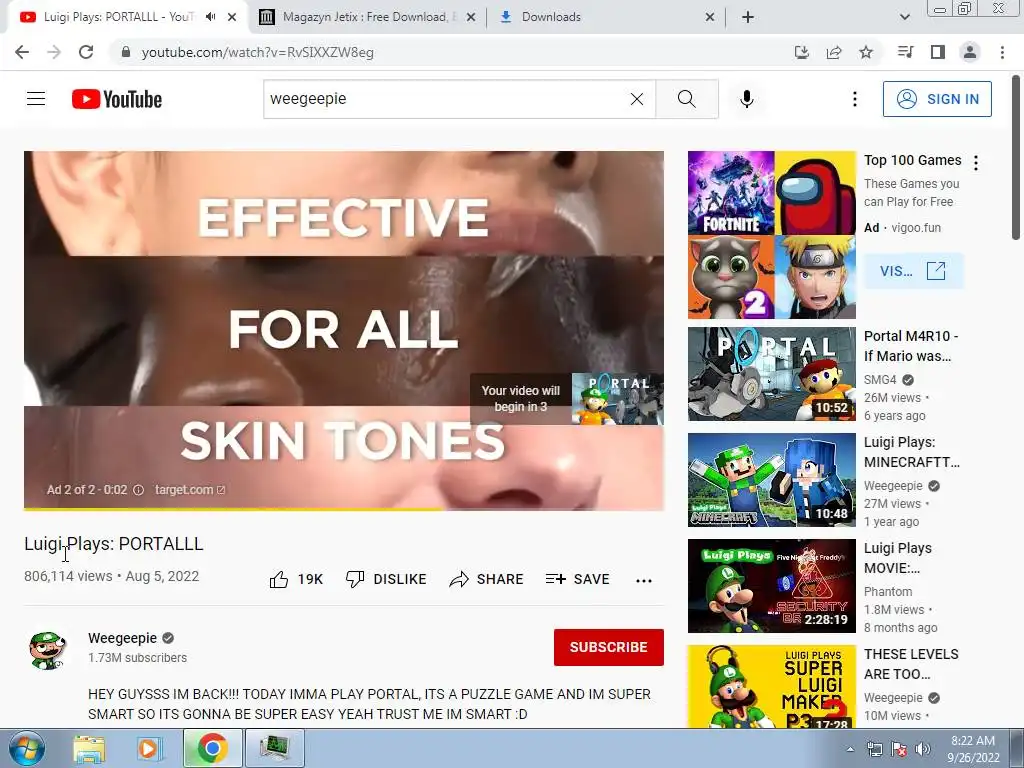Subscribe to Weegeepie with the red button

coord(609,647)
